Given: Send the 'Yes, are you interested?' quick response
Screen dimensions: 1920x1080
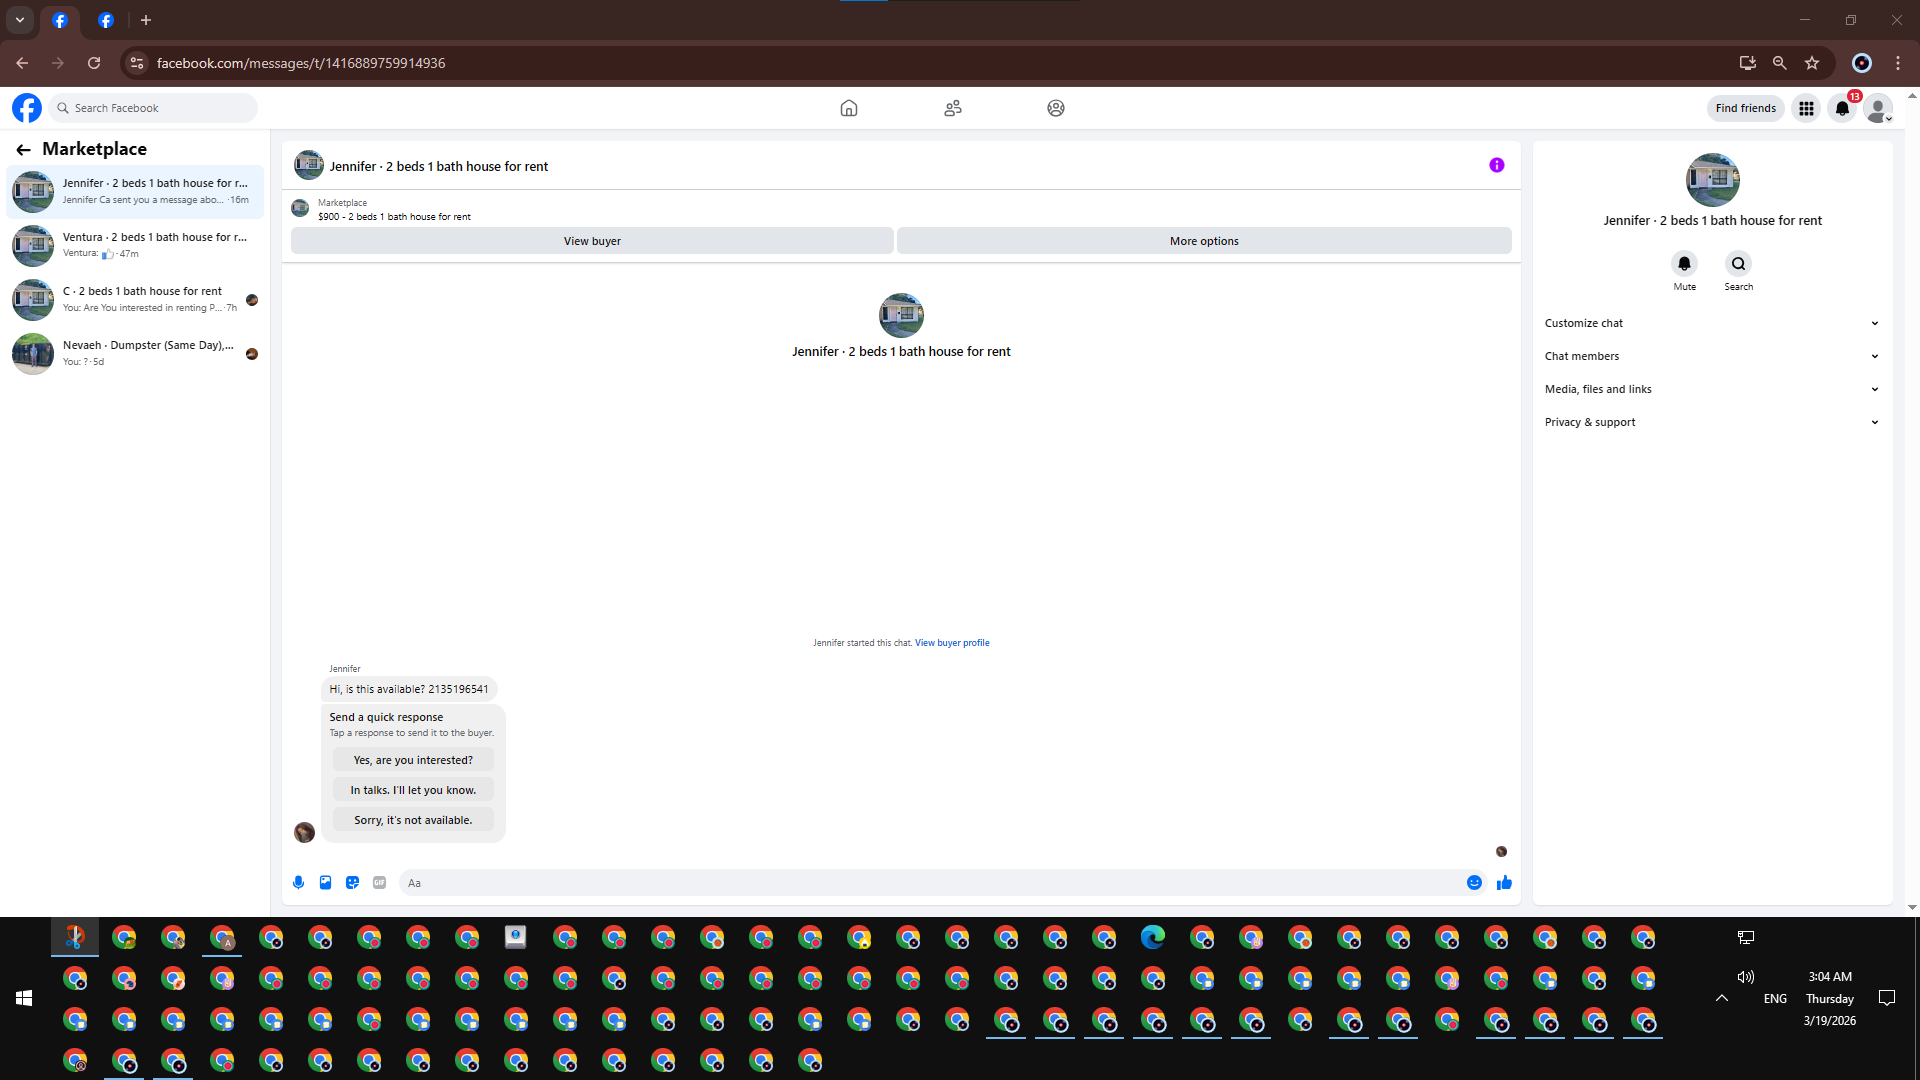Looking at the screenshot, I should click(x=413, y=760).
